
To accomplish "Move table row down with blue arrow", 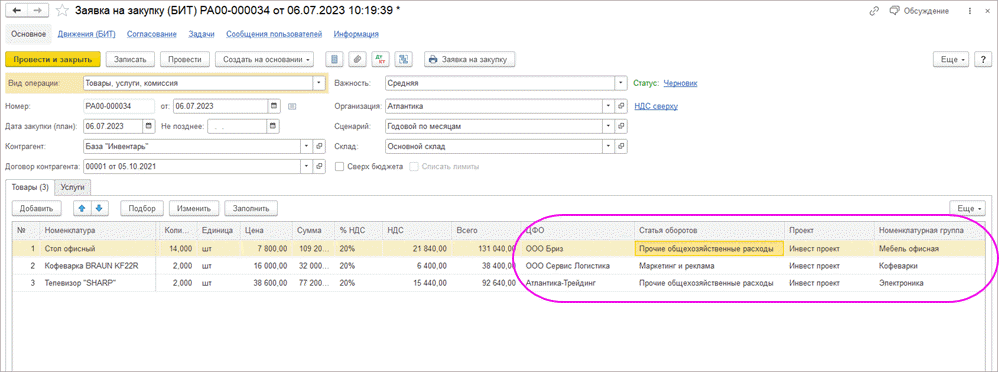I will click(x=100, y=208).
